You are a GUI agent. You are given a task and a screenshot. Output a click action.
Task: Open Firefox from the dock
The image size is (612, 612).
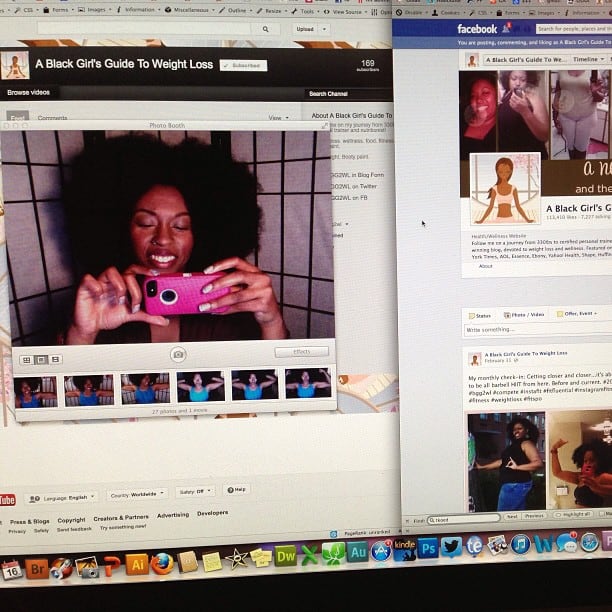pyautogui.click(x=163, y=564)
